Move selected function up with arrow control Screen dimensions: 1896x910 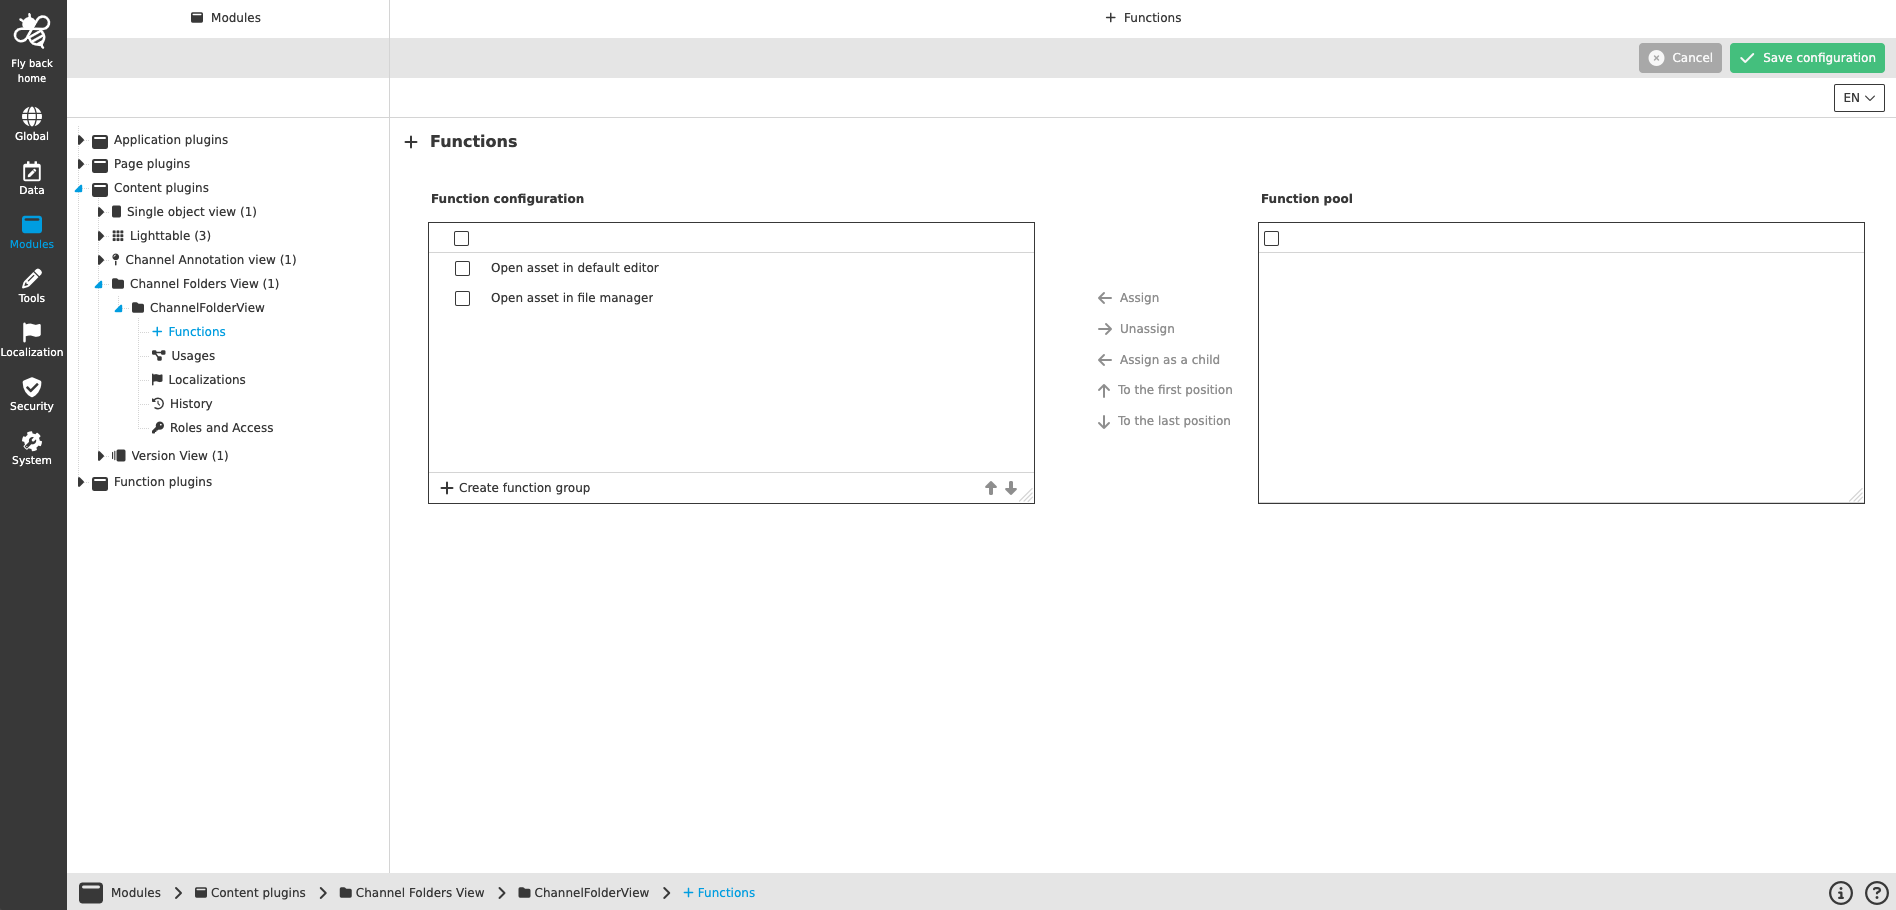point(990,487)
